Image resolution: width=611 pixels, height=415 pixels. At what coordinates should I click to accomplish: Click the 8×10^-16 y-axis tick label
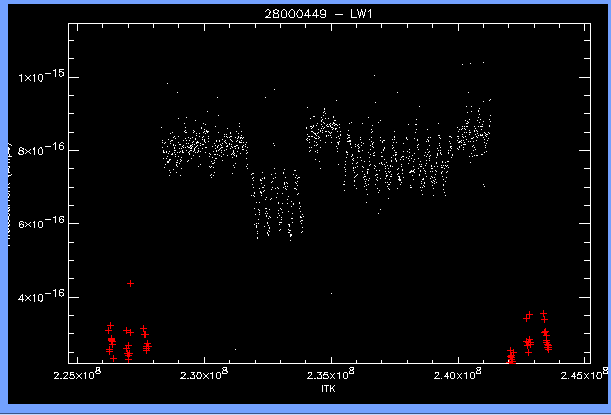coord(41,150)
